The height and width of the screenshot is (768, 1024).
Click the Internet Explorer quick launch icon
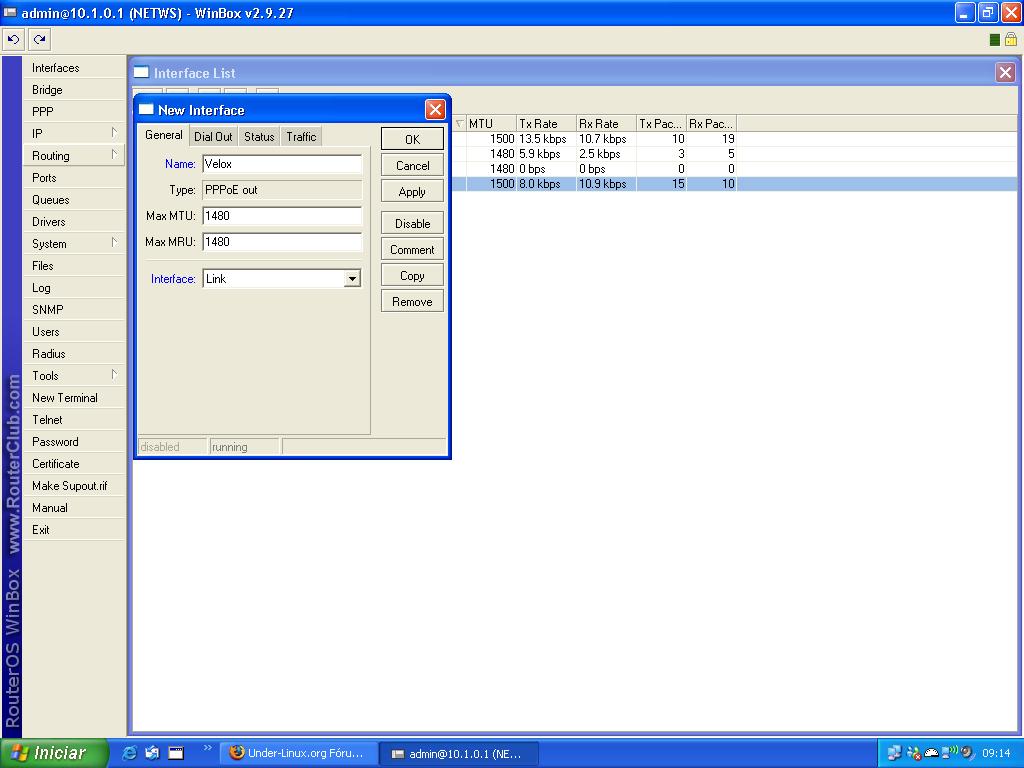point(129,753)
